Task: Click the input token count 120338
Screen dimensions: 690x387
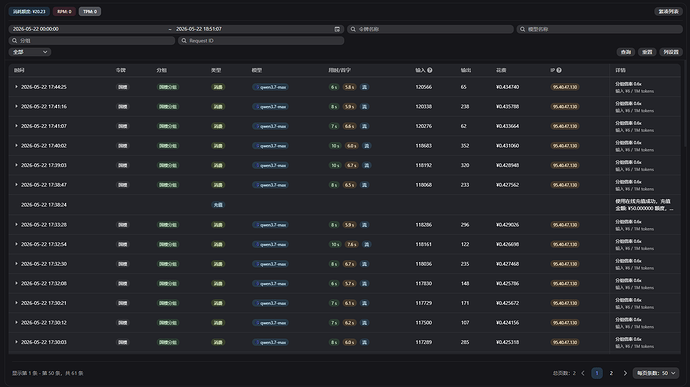Action: (x=423, y=107)
